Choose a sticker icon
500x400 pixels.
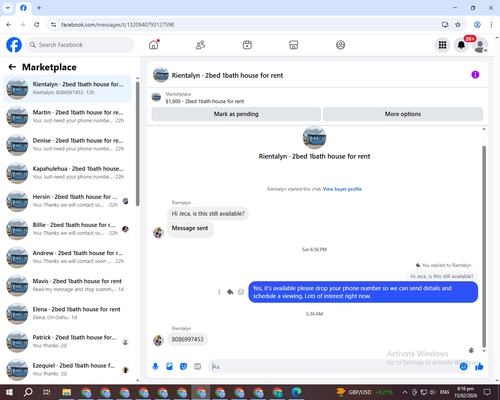pos(183,367)
